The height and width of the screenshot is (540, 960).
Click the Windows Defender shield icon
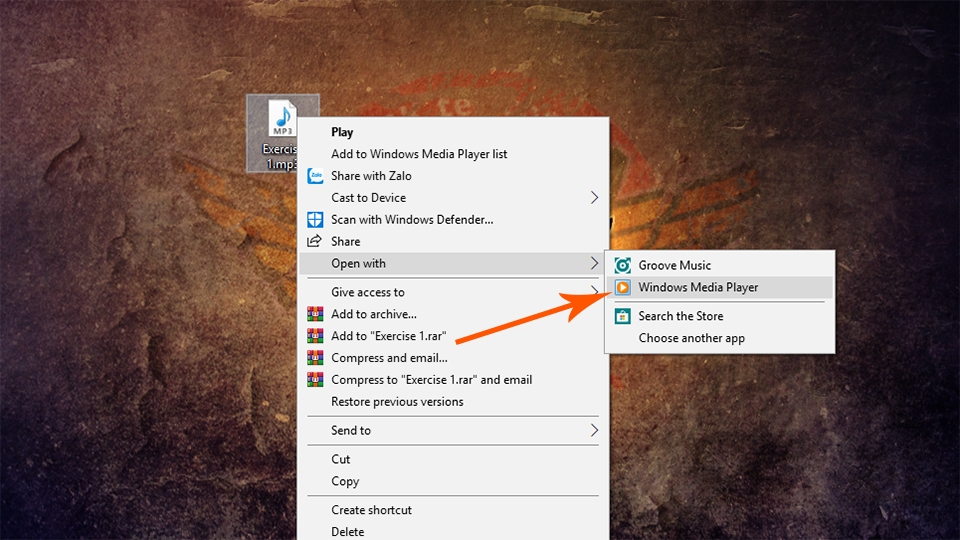pos(315,220)
